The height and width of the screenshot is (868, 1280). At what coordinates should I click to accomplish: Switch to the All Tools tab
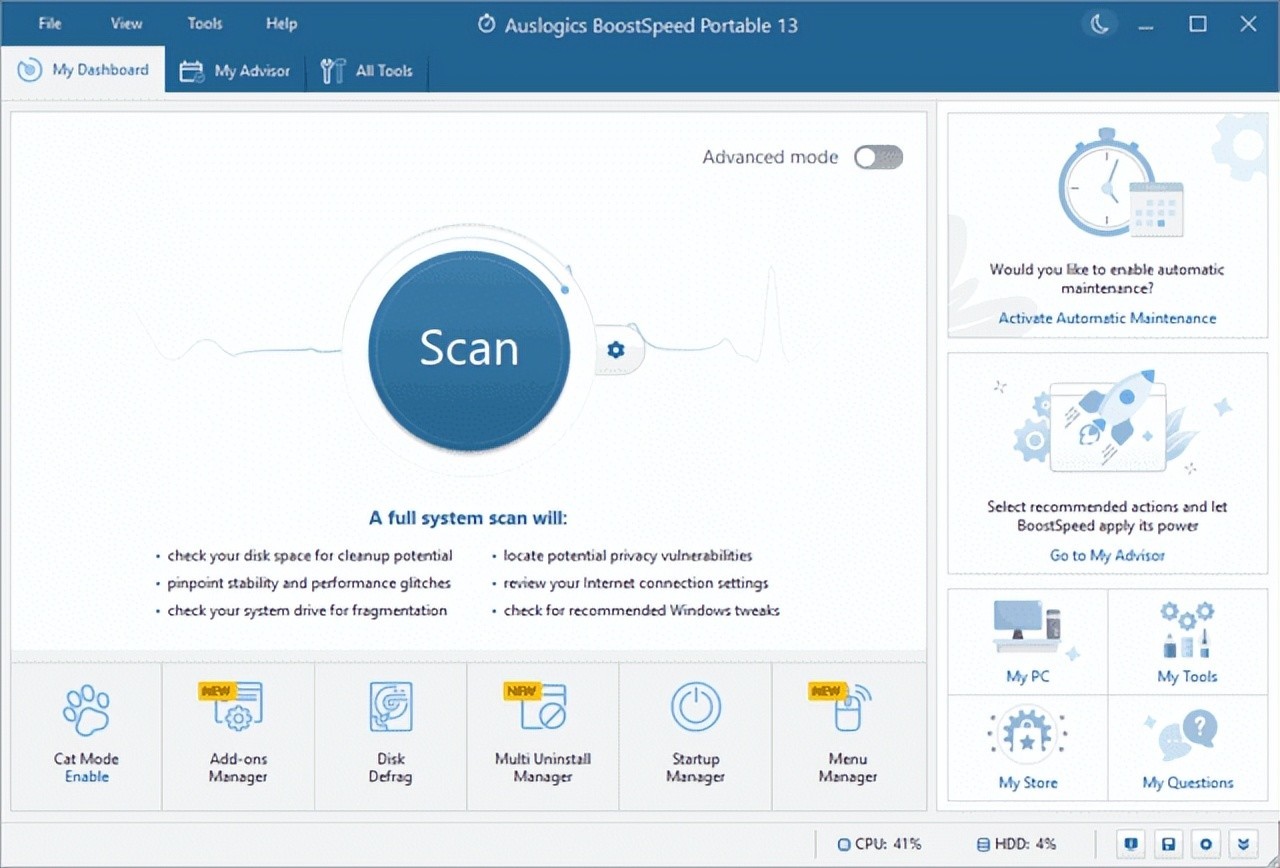pos(367,70)
